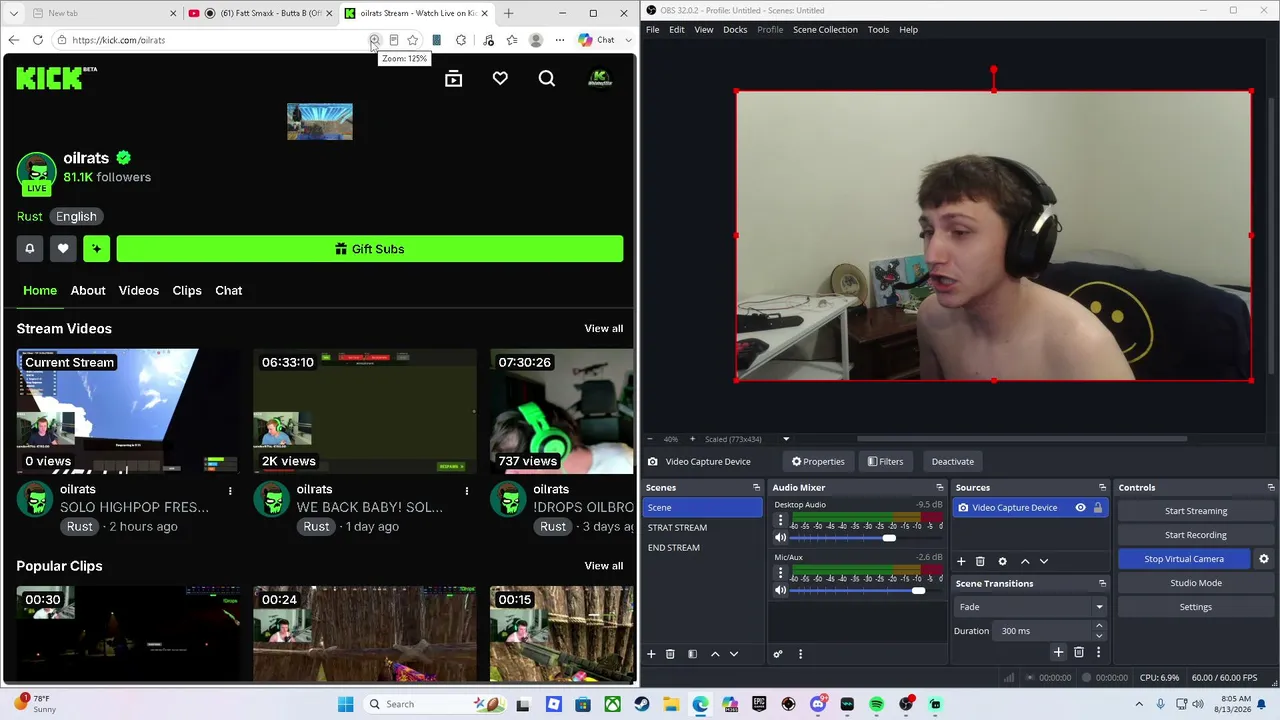Open OBS Tools menu
This screenshot has height=720, width=1280.
tap(878, 30)
